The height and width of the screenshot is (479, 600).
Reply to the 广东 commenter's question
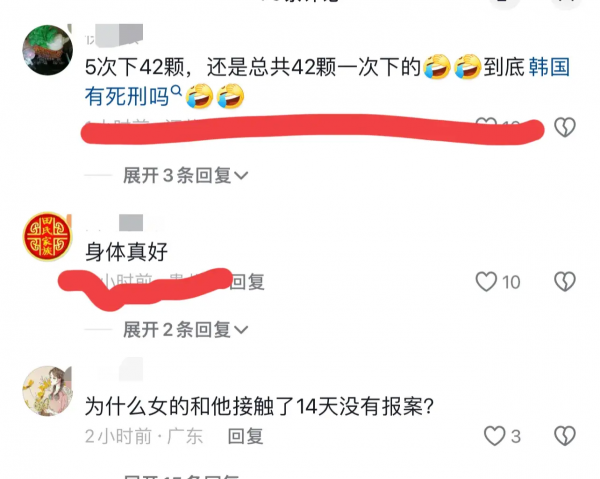tap(245, 437)
